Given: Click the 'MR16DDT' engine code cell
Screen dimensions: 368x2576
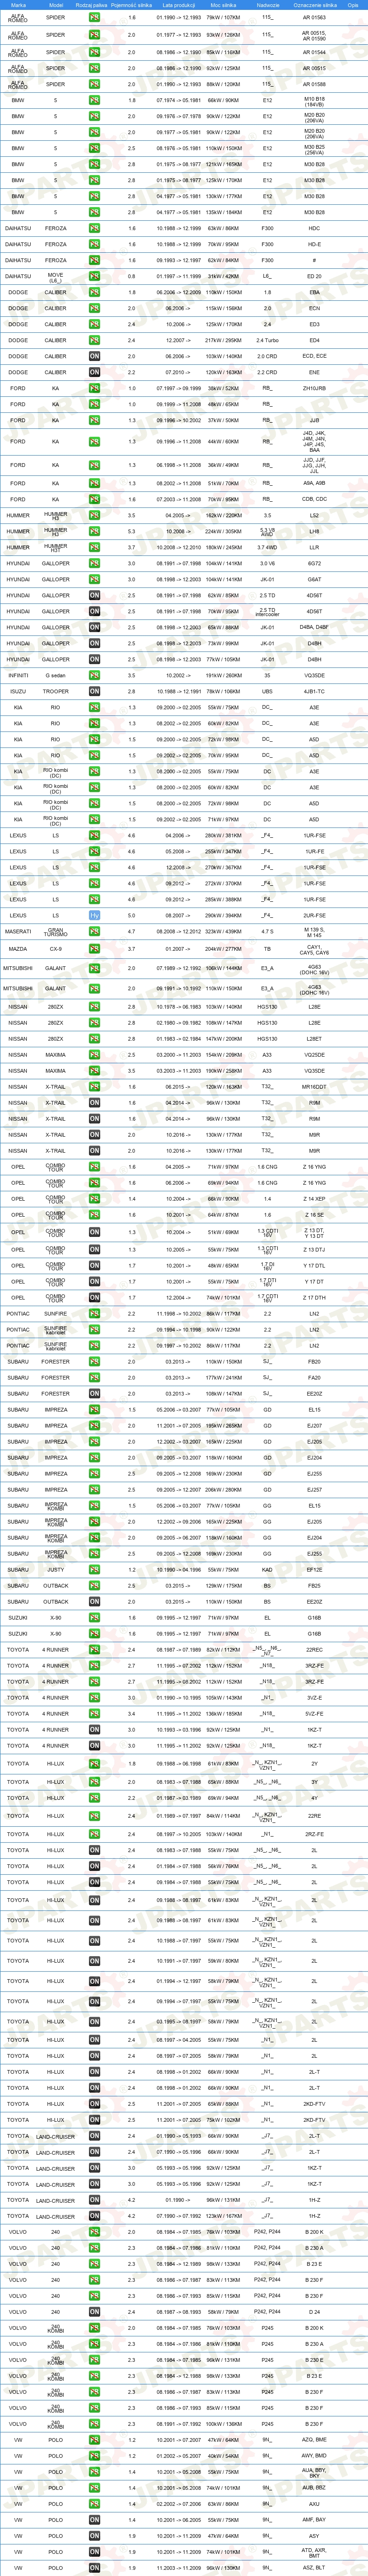Looking at the screenshot, I should coord(314,1087).
